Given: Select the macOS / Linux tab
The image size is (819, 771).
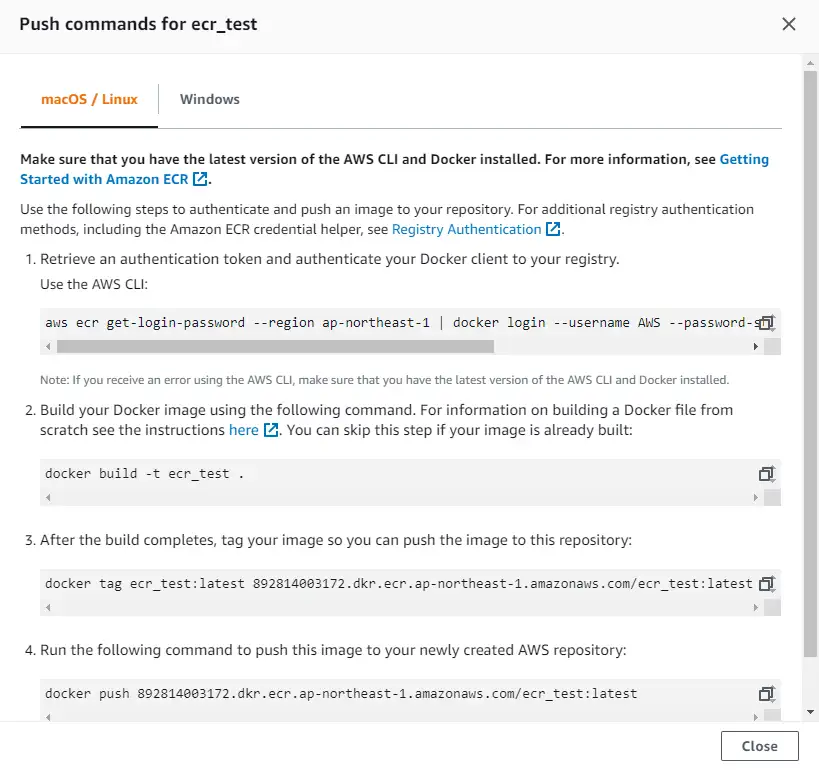Looking at the screenshot, I should (x=89, y=99).
